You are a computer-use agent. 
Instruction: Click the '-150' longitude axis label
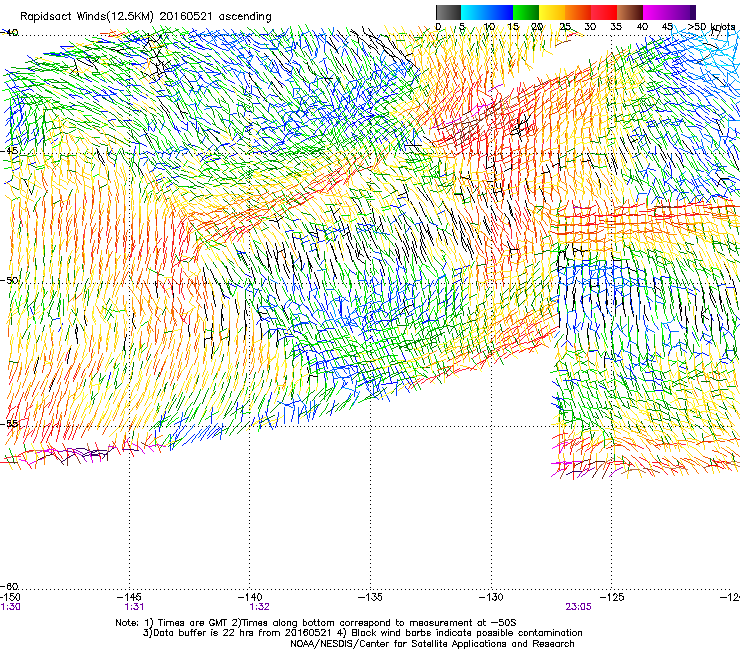coord(10,598)
